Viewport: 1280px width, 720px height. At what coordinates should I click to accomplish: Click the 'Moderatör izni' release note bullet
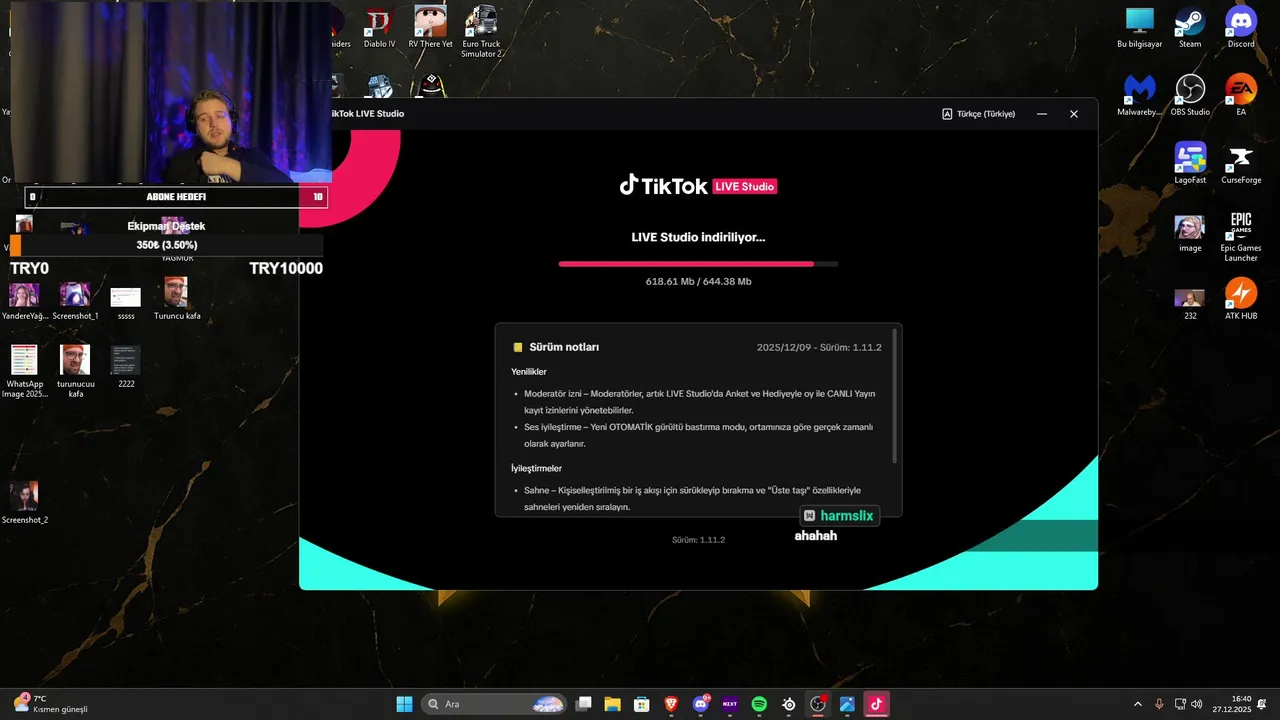coord(700,402)
